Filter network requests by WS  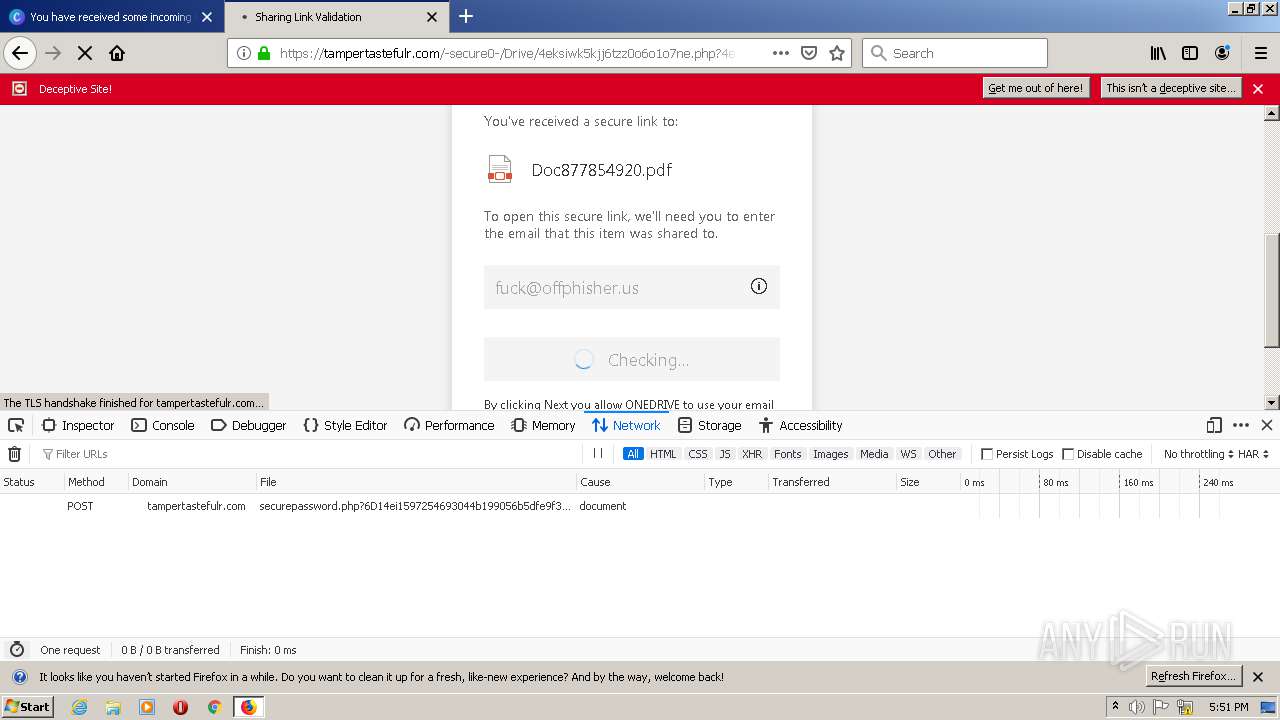tap(908, 454)
